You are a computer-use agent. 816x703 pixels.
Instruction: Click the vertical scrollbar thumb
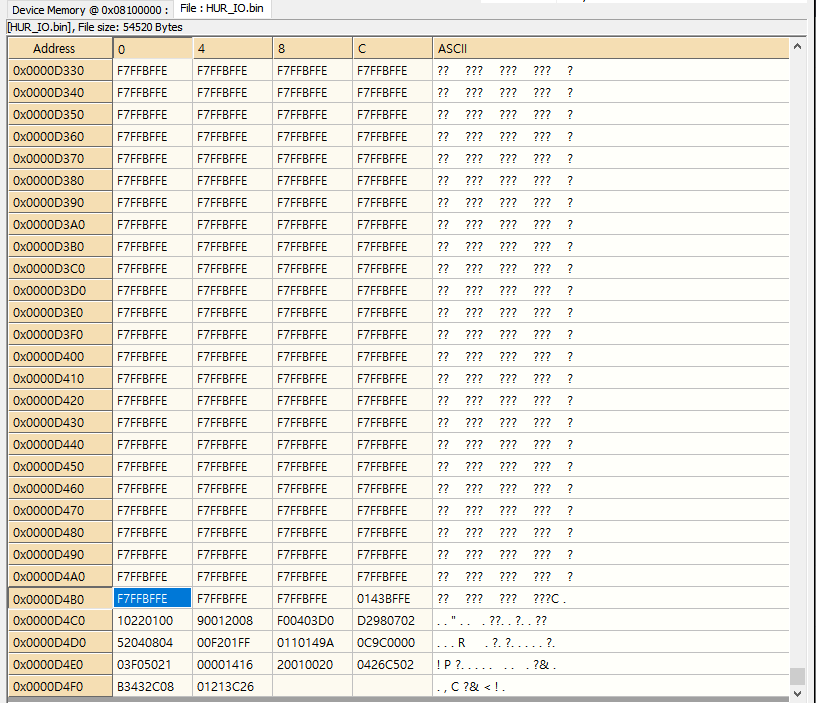[797, 676]
